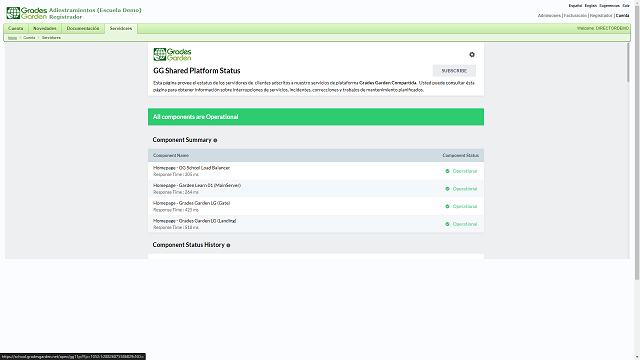Image resolution: width=640 pixels, height=360 pixels.
Task: Click info icon beside Component Status History
Action: click(228, 245)
